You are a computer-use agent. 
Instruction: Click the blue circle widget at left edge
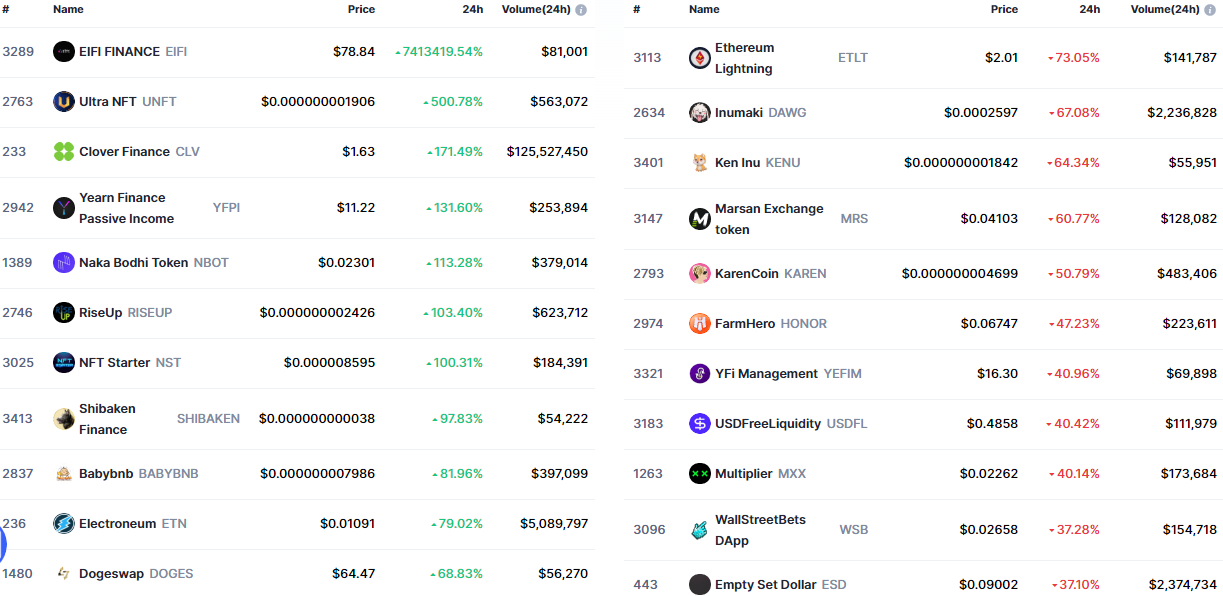coord(3,545)
